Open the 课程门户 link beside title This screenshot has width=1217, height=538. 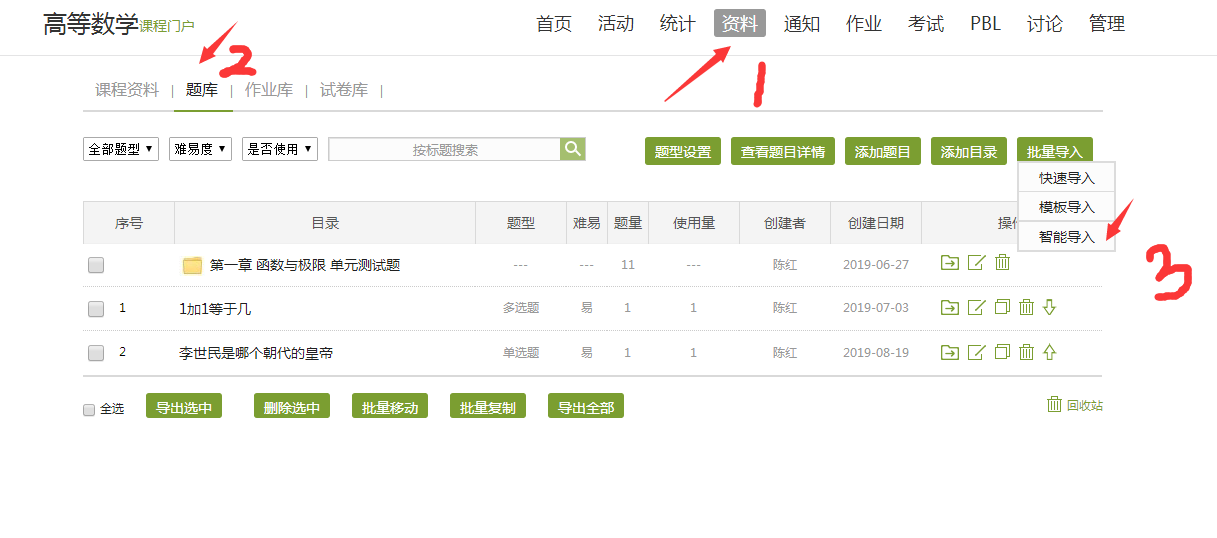167,26
